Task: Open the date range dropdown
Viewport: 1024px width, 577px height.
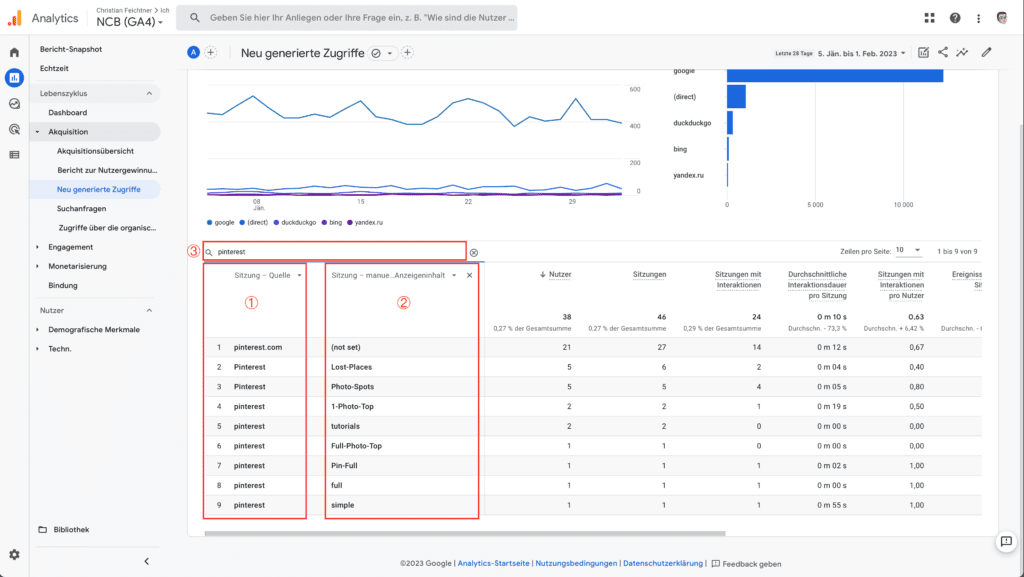Action: click(x=861, y=53)
